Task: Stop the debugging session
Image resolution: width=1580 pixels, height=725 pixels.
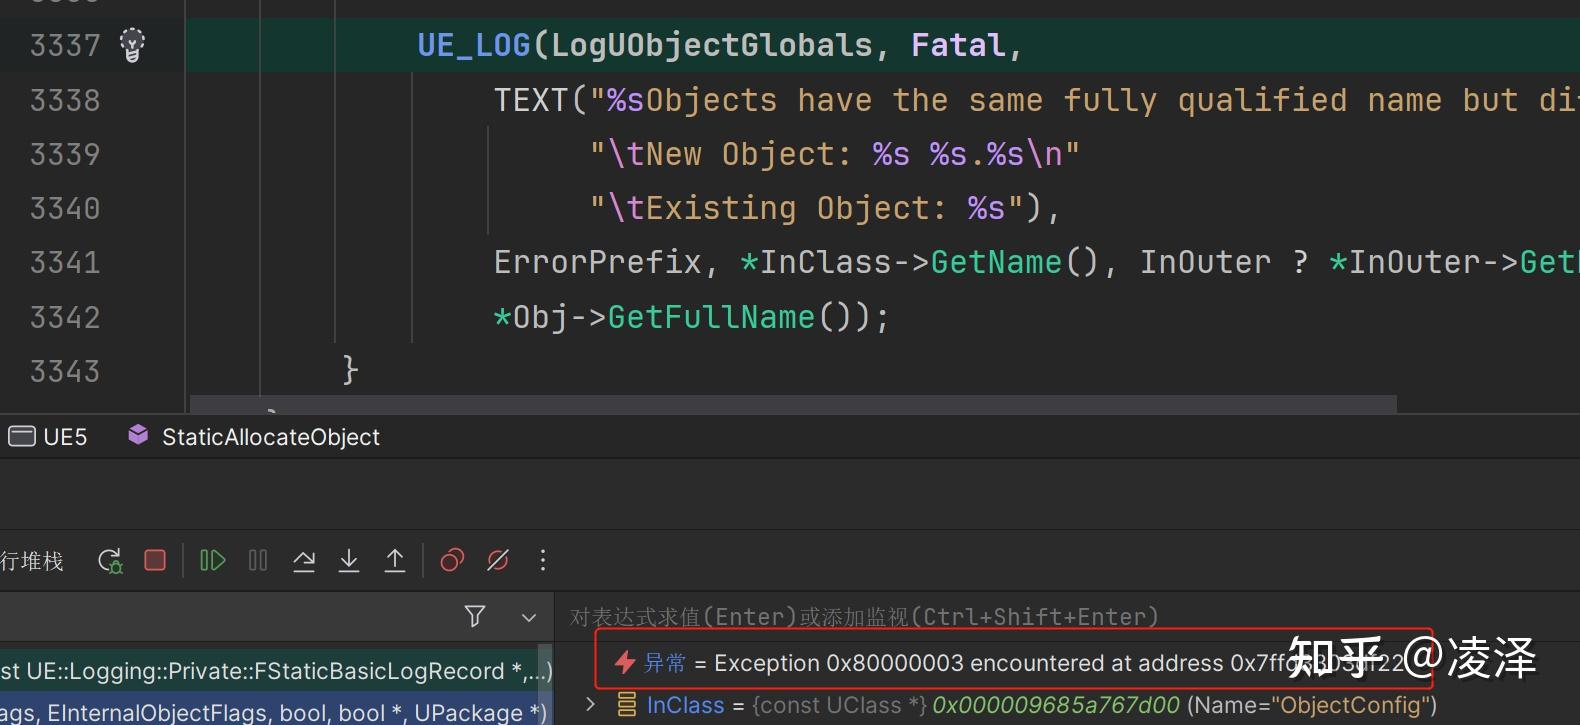Action: 155,560
